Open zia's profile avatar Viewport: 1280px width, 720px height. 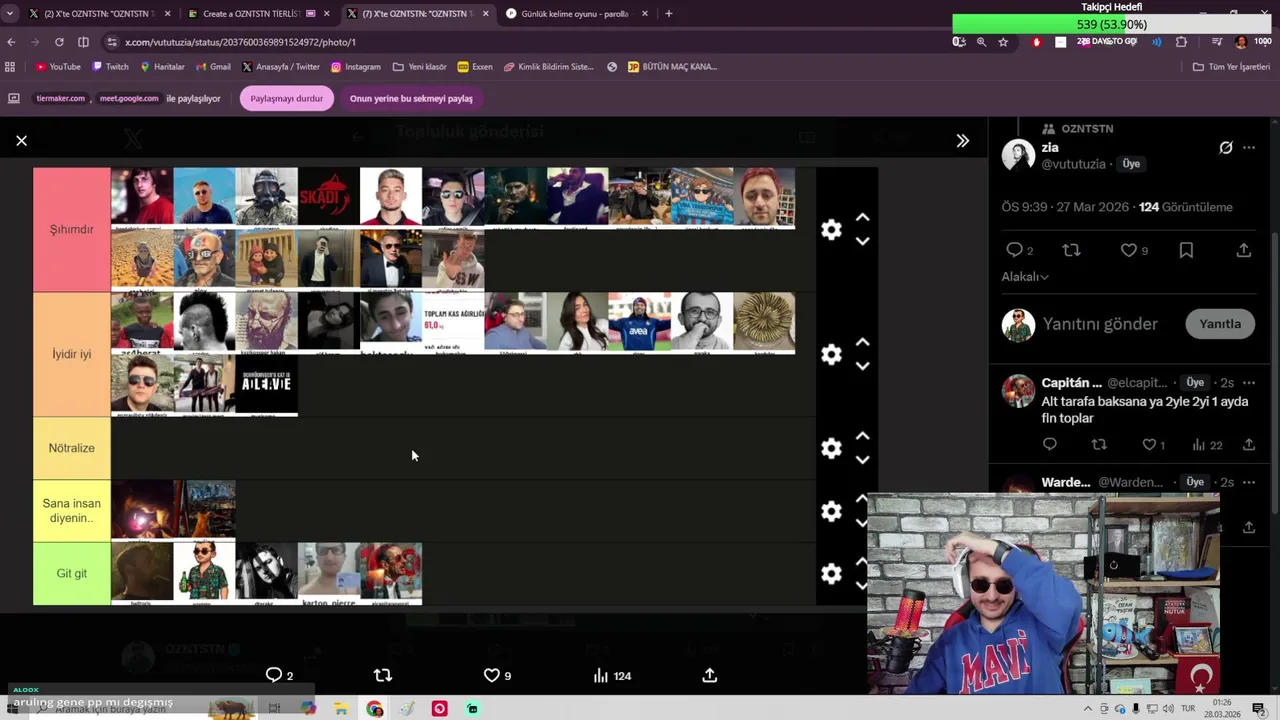click(x=1018, y=155)
